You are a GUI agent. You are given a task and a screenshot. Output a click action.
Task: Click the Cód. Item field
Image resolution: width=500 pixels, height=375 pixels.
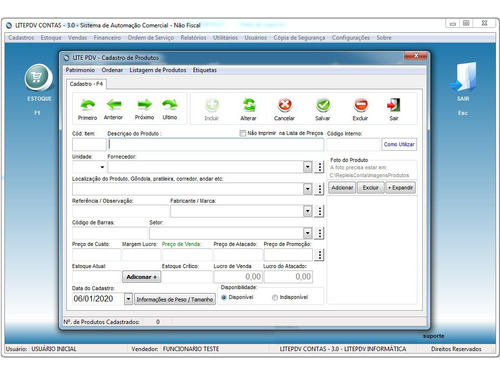coord(89,145)
